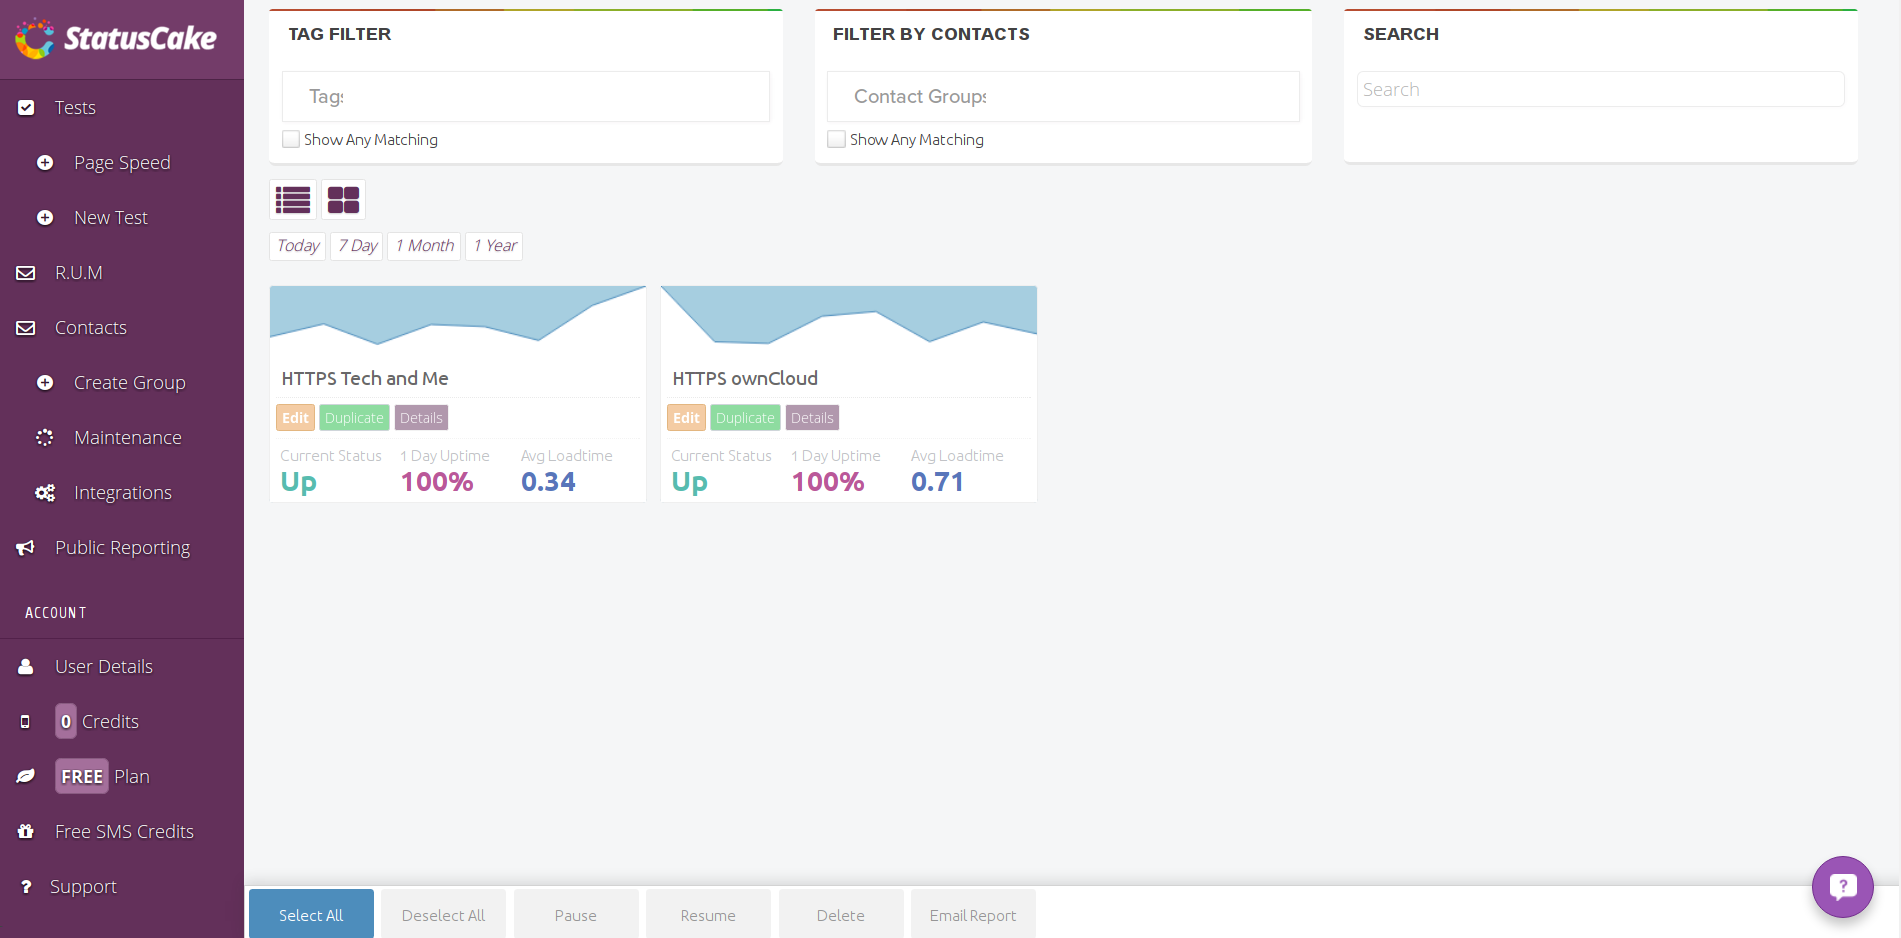Viewport: 1901px width, 938px height.
Task: Click the envelope icon beside R.U.M
Action: pos(26,272)
